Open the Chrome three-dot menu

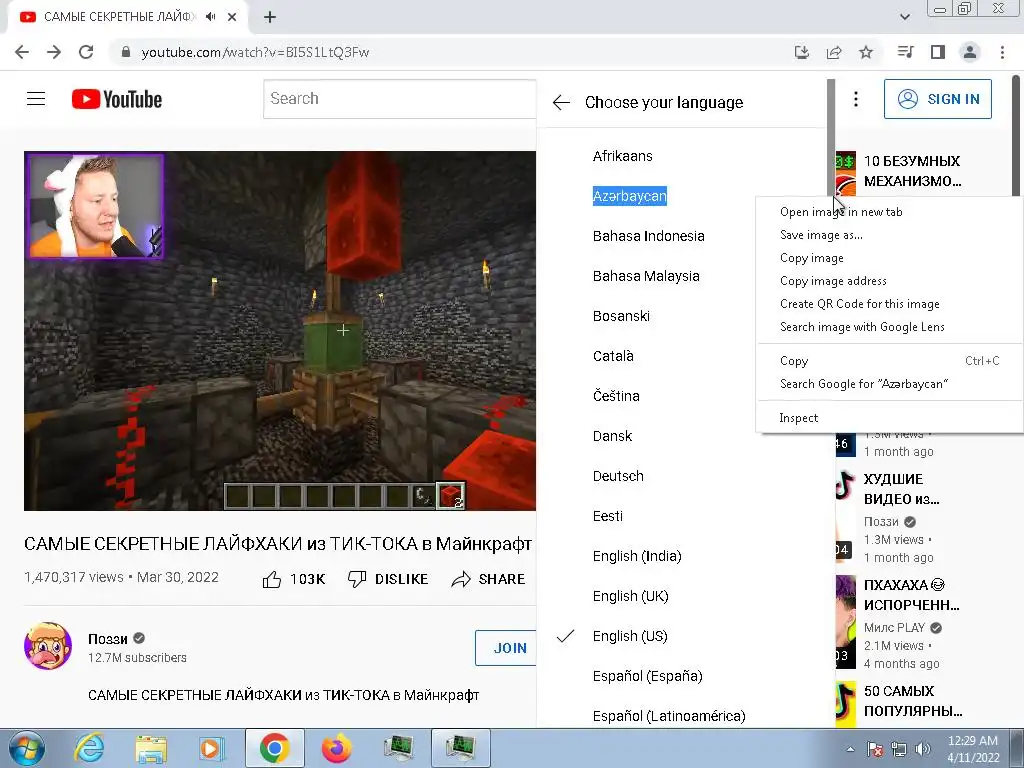[1002, 52]
